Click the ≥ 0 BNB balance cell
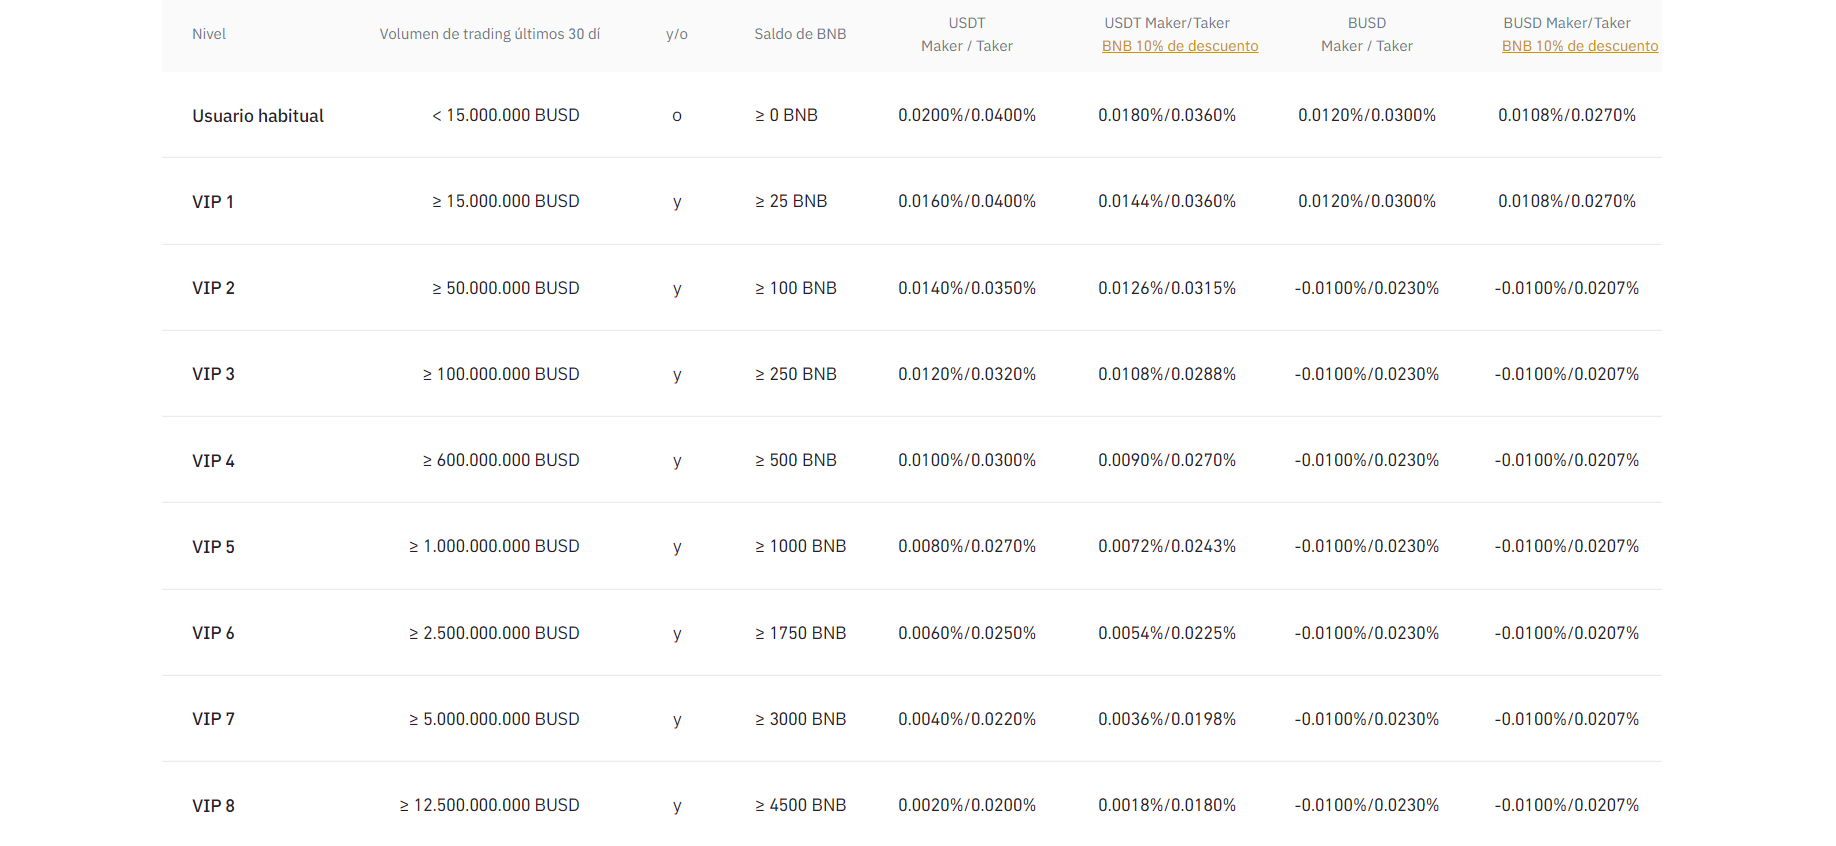 tap(786, 115)
